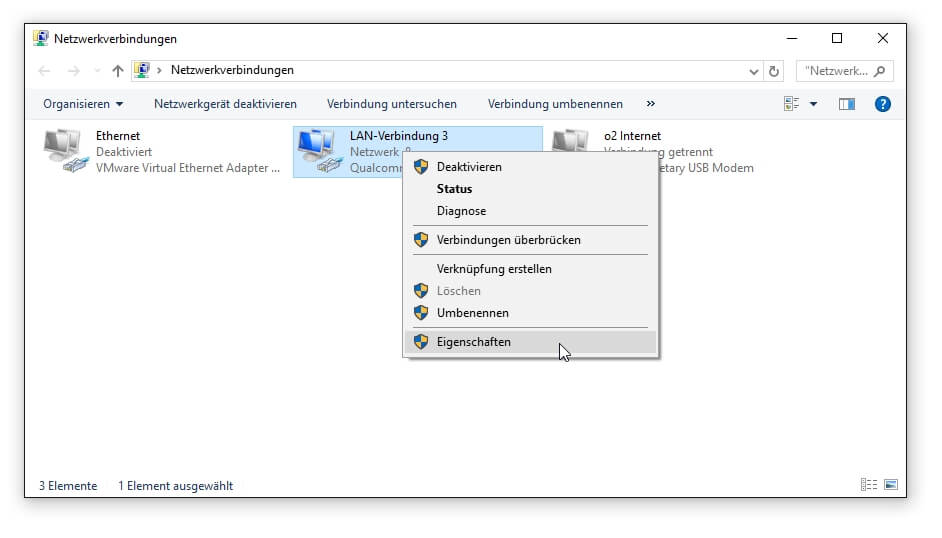Expand the address bar history dropdown
Screen dimensions: 942x538
(754, 71)
